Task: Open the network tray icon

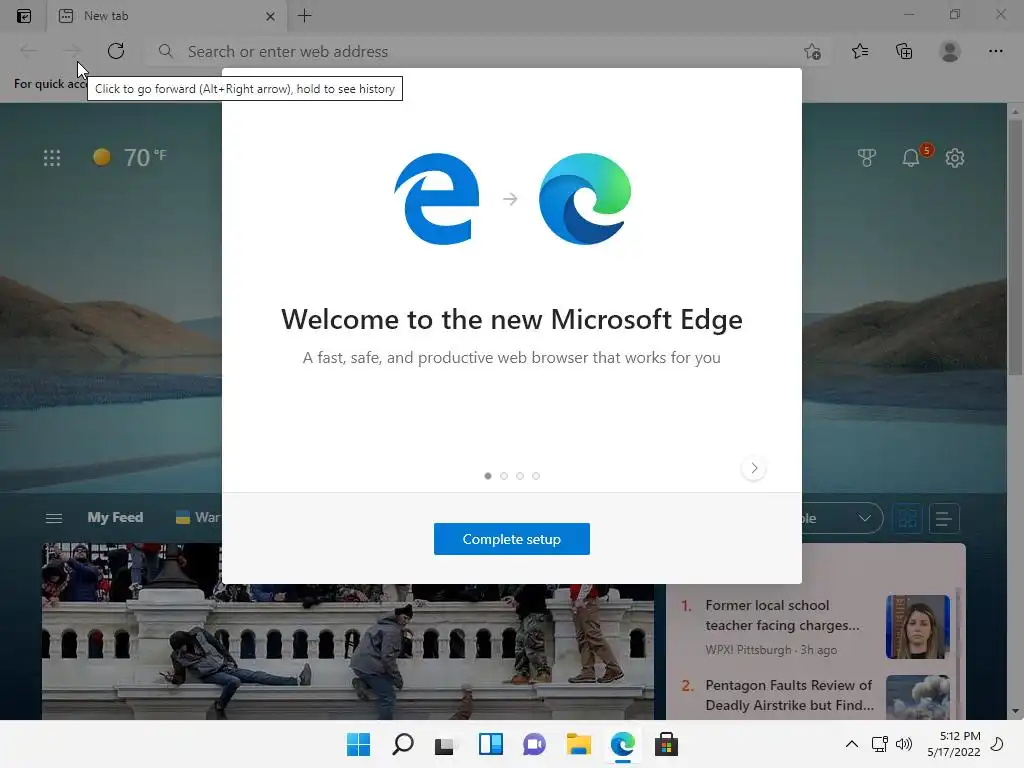Action: pyautogui.click(x=880, y=744)
